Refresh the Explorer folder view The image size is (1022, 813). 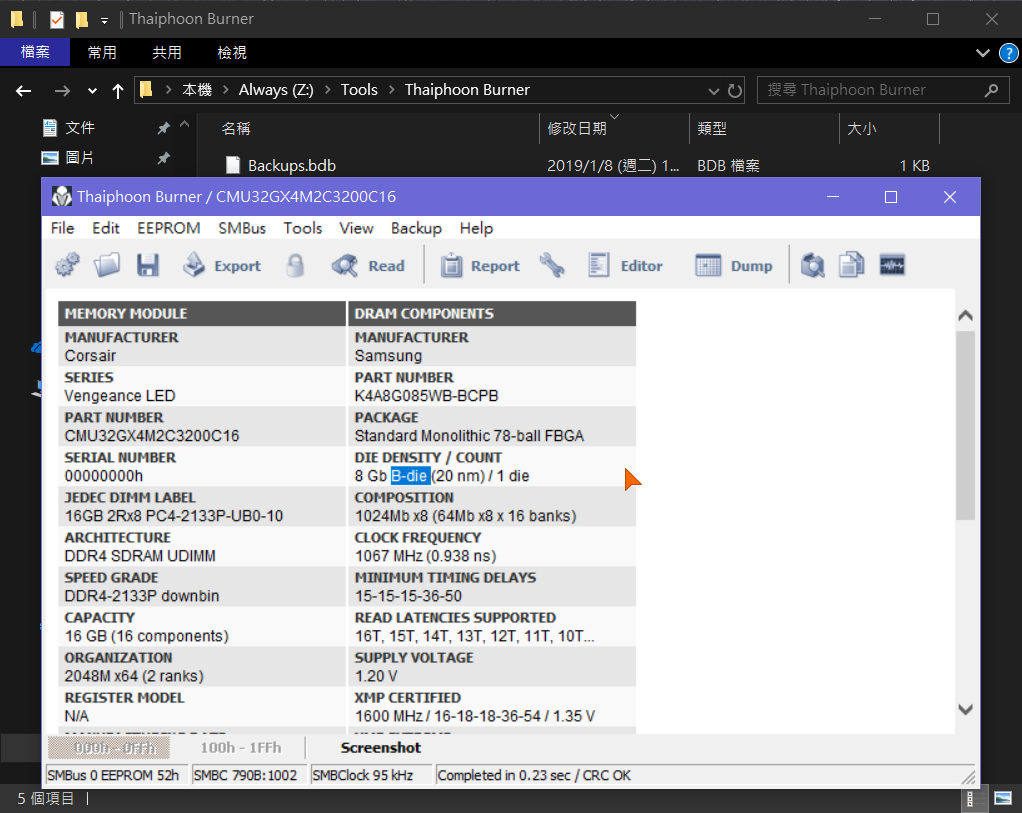(735, 91)
